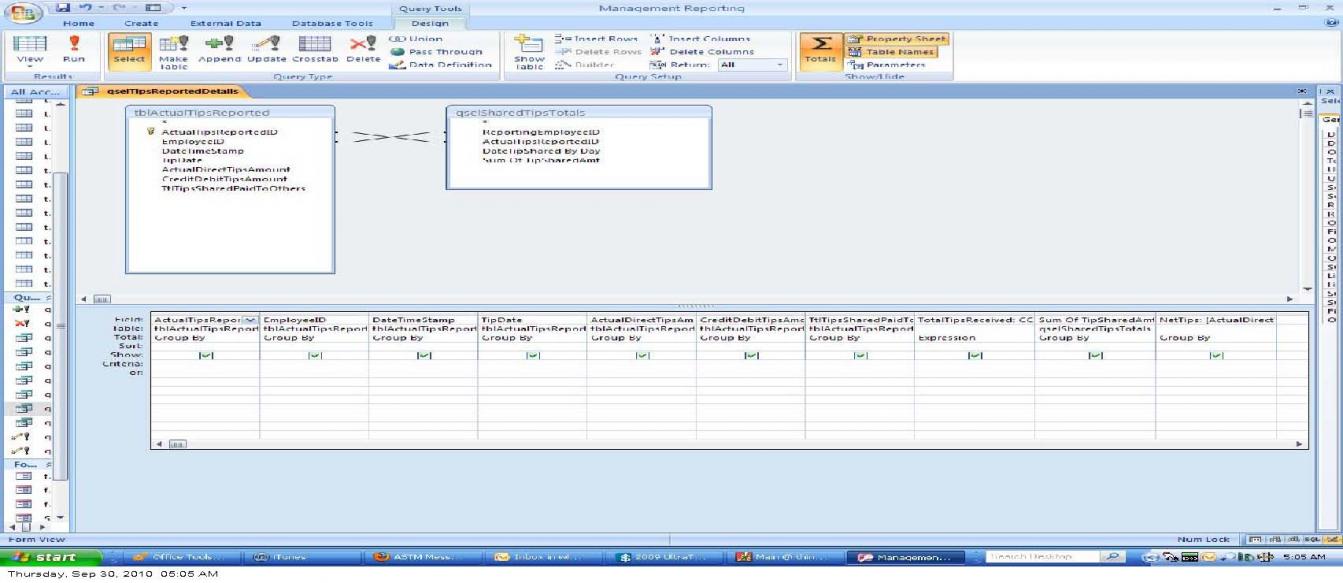Click Delete Columns in Query Setup

[x=702, y=52]
